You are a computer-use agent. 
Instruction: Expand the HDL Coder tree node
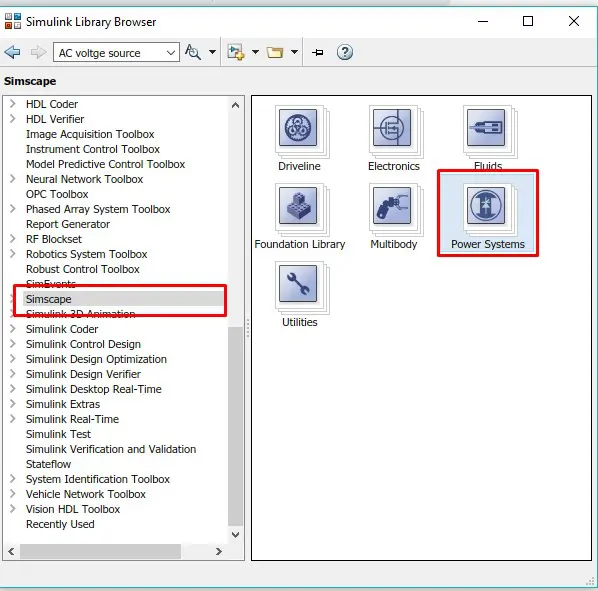[13, 104]
